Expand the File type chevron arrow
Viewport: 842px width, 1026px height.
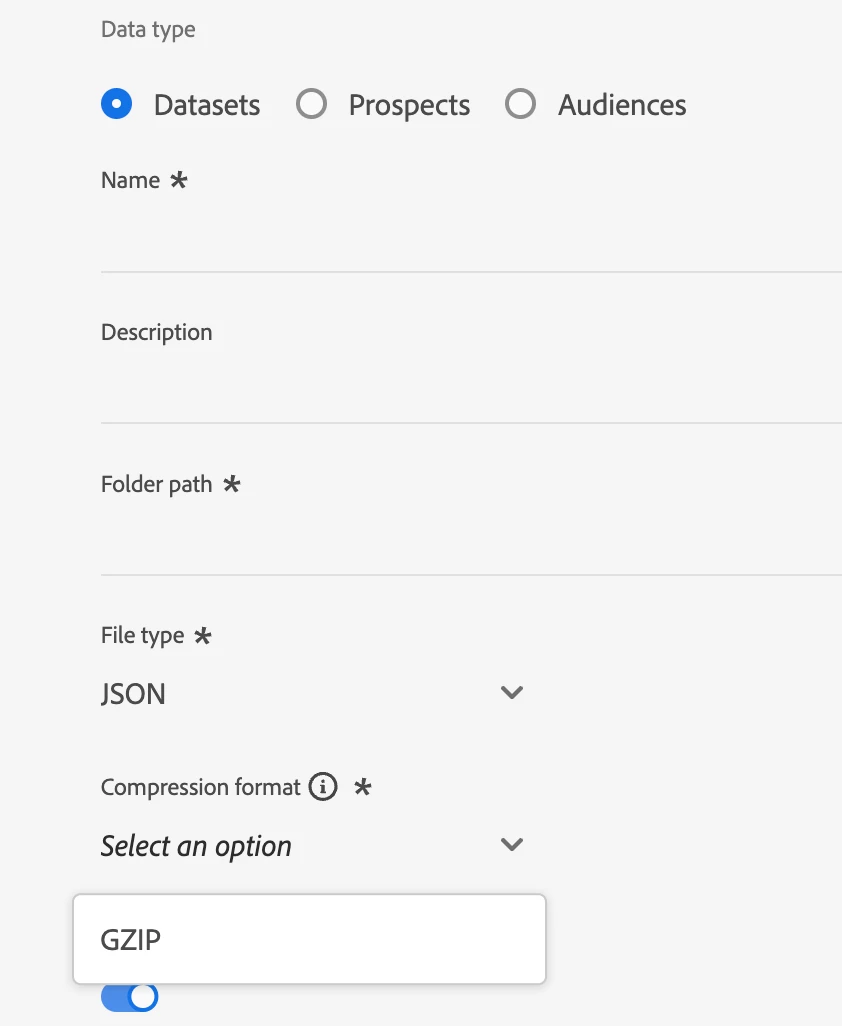pos(512,692)
